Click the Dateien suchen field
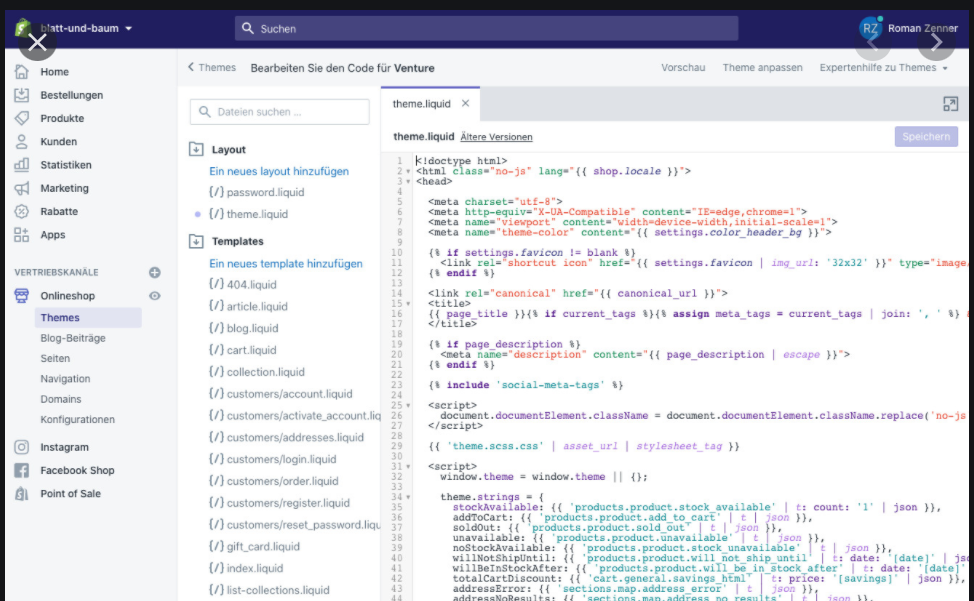The image size is (974, 601). pyautogui.click(x=280, y=112)
